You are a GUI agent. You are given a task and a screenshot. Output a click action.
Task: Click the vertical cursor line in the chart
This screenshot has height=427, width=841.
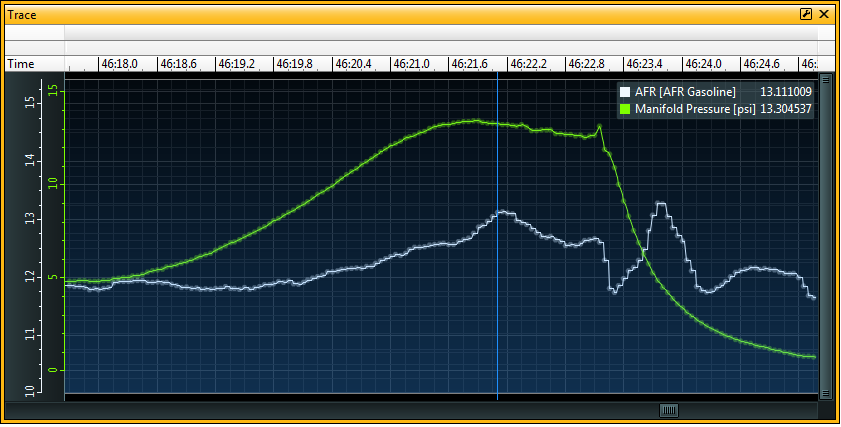tap(497, 300)
